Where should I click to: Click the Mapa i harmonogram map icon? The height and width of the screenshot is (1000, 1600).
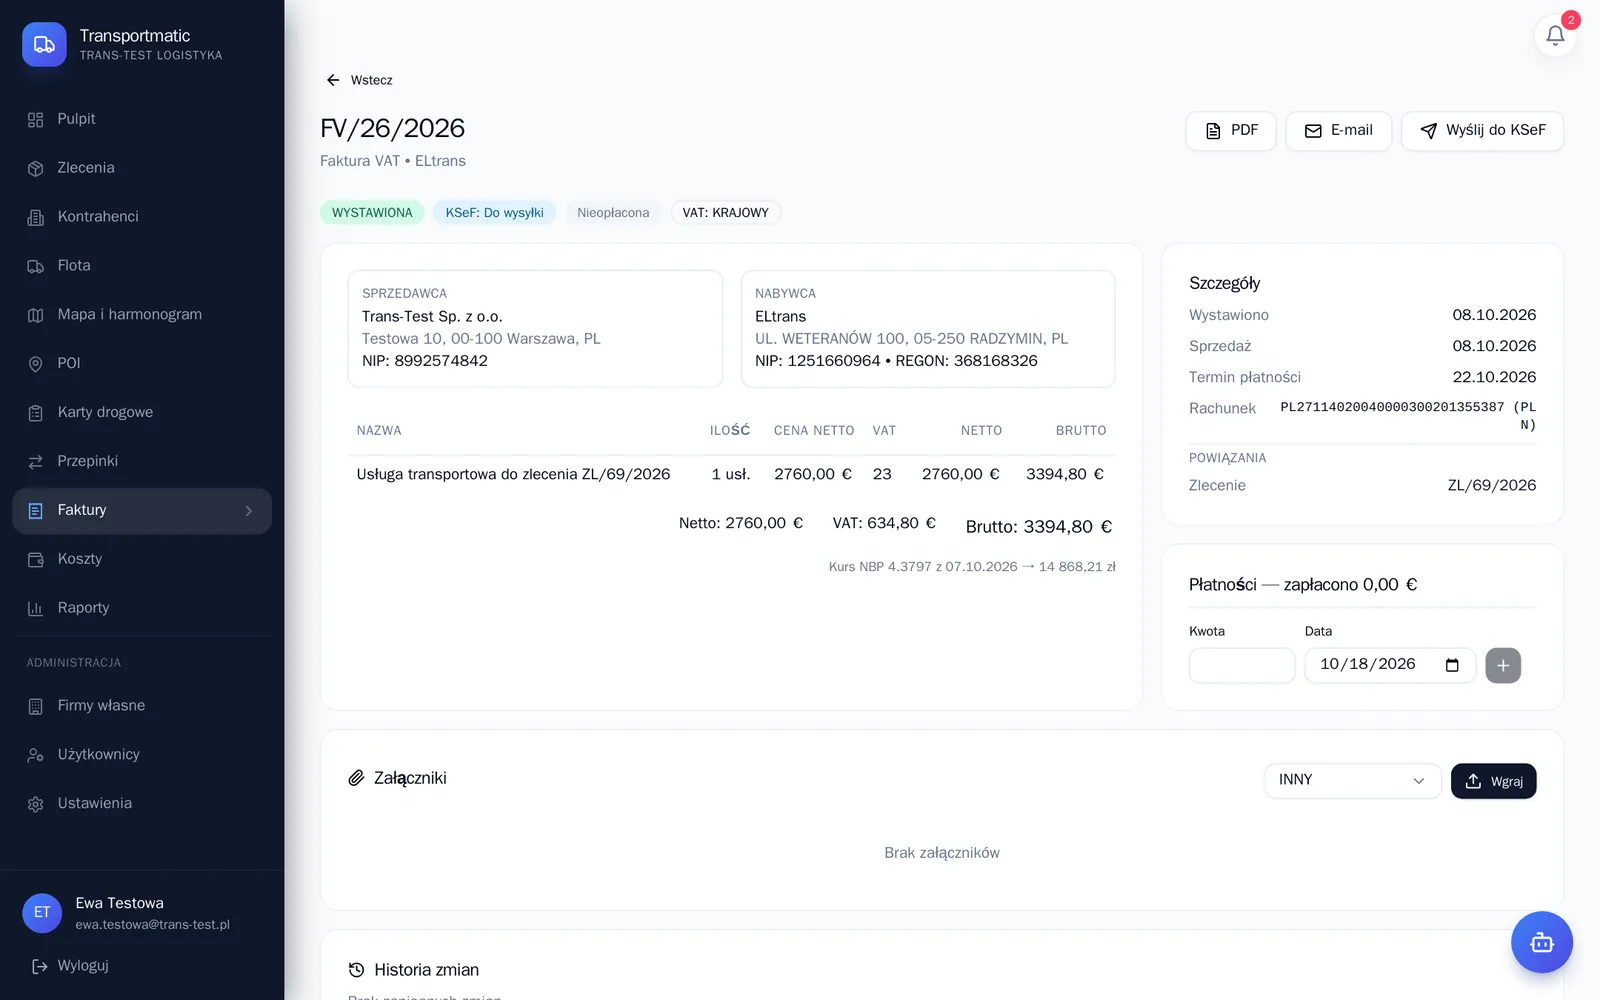pos(36,315)
